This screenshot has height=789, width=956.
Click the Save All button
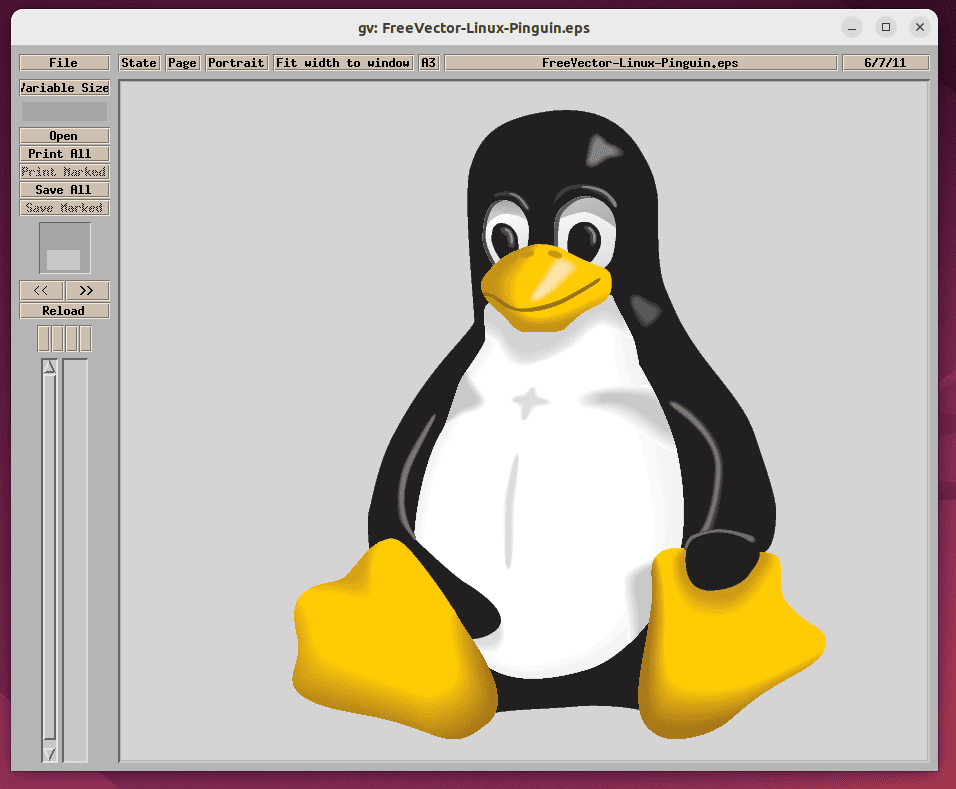[x=64, y=189]
